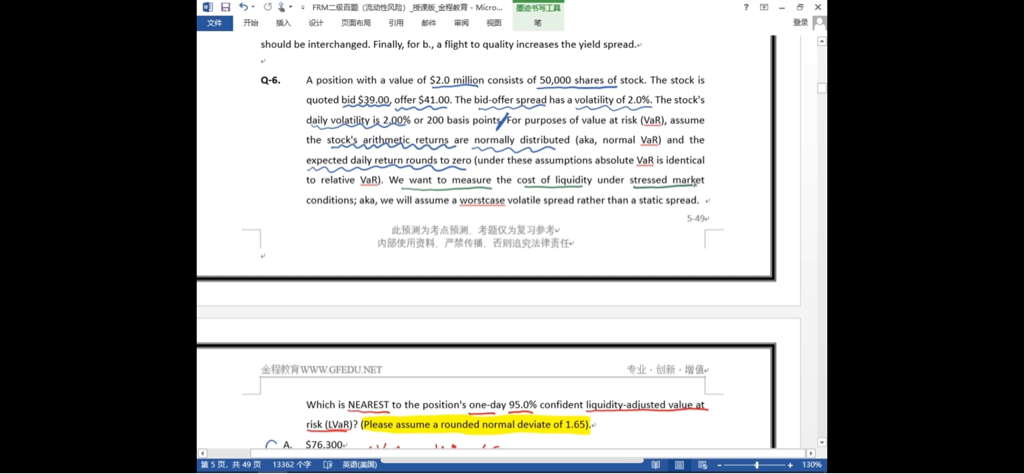Screen dimensions: 1024x474
Task: Click the page count '第 5 页, 共 49 页'
Action: tap(231, 465)
